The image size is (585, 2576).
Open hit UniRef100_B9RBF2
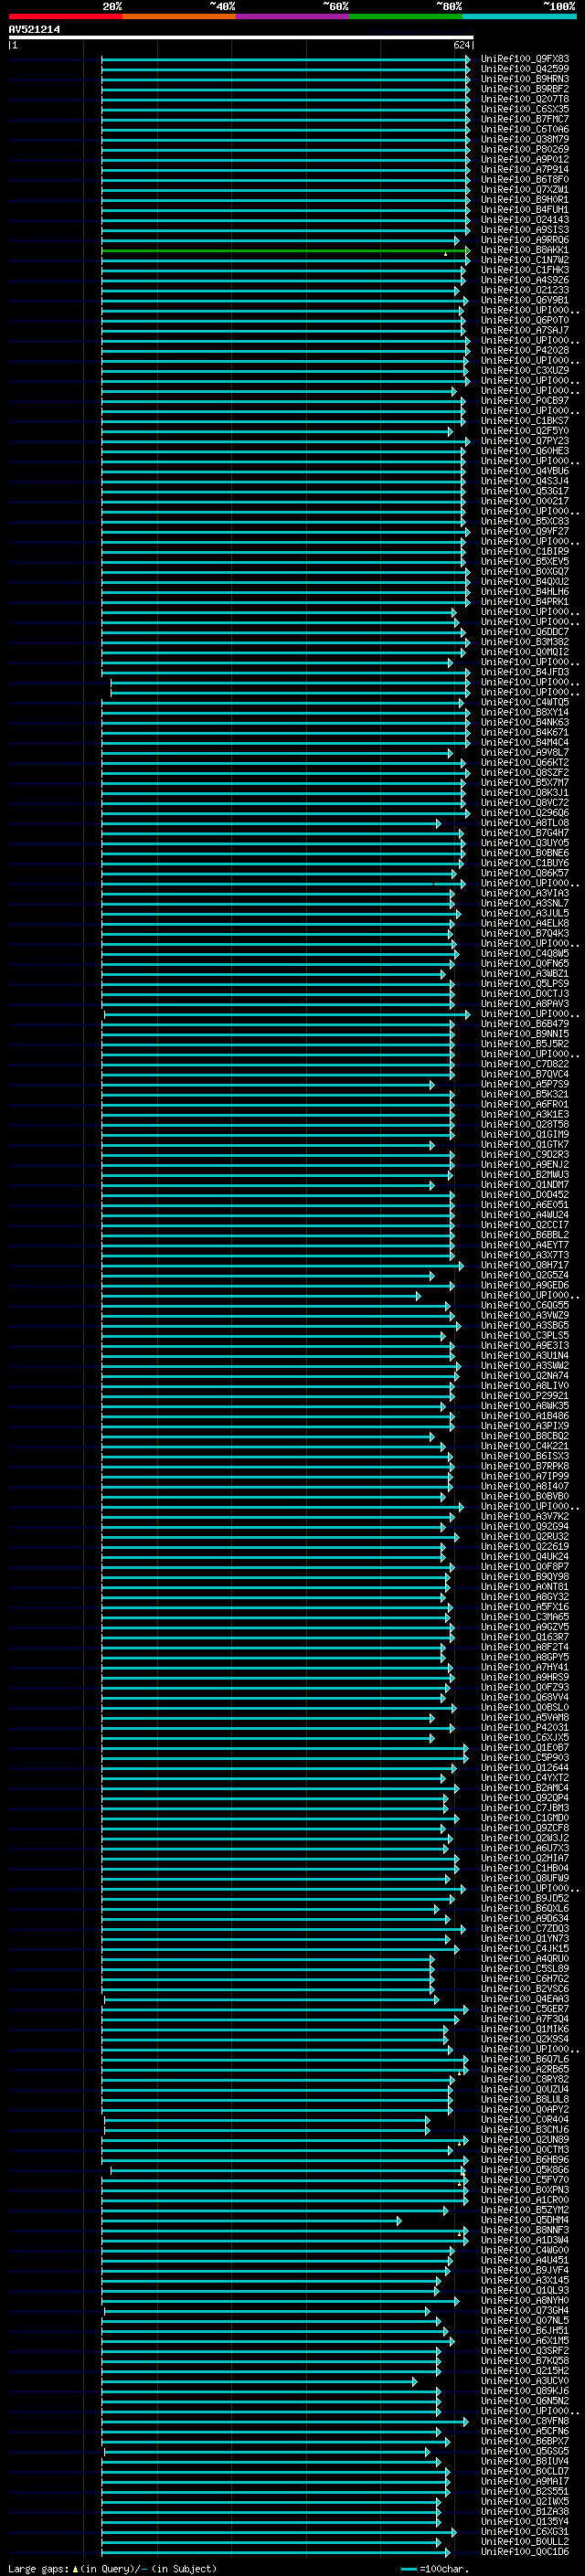point(524,89)
